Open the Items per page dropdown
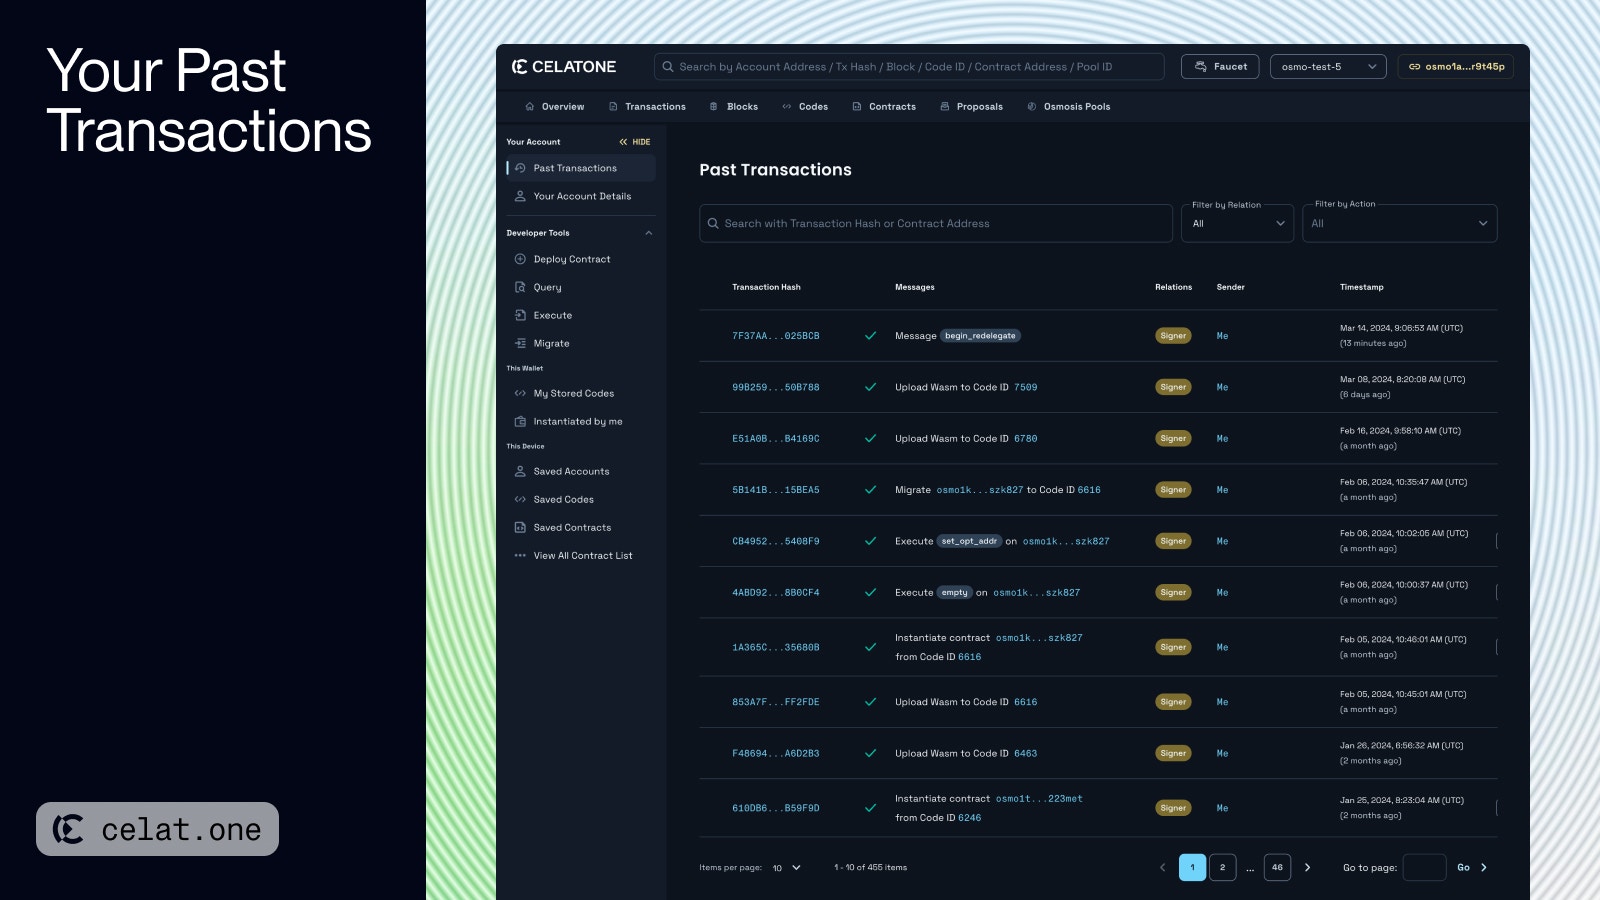This screenshot has width=1600, height=900. tap(787, 868)
